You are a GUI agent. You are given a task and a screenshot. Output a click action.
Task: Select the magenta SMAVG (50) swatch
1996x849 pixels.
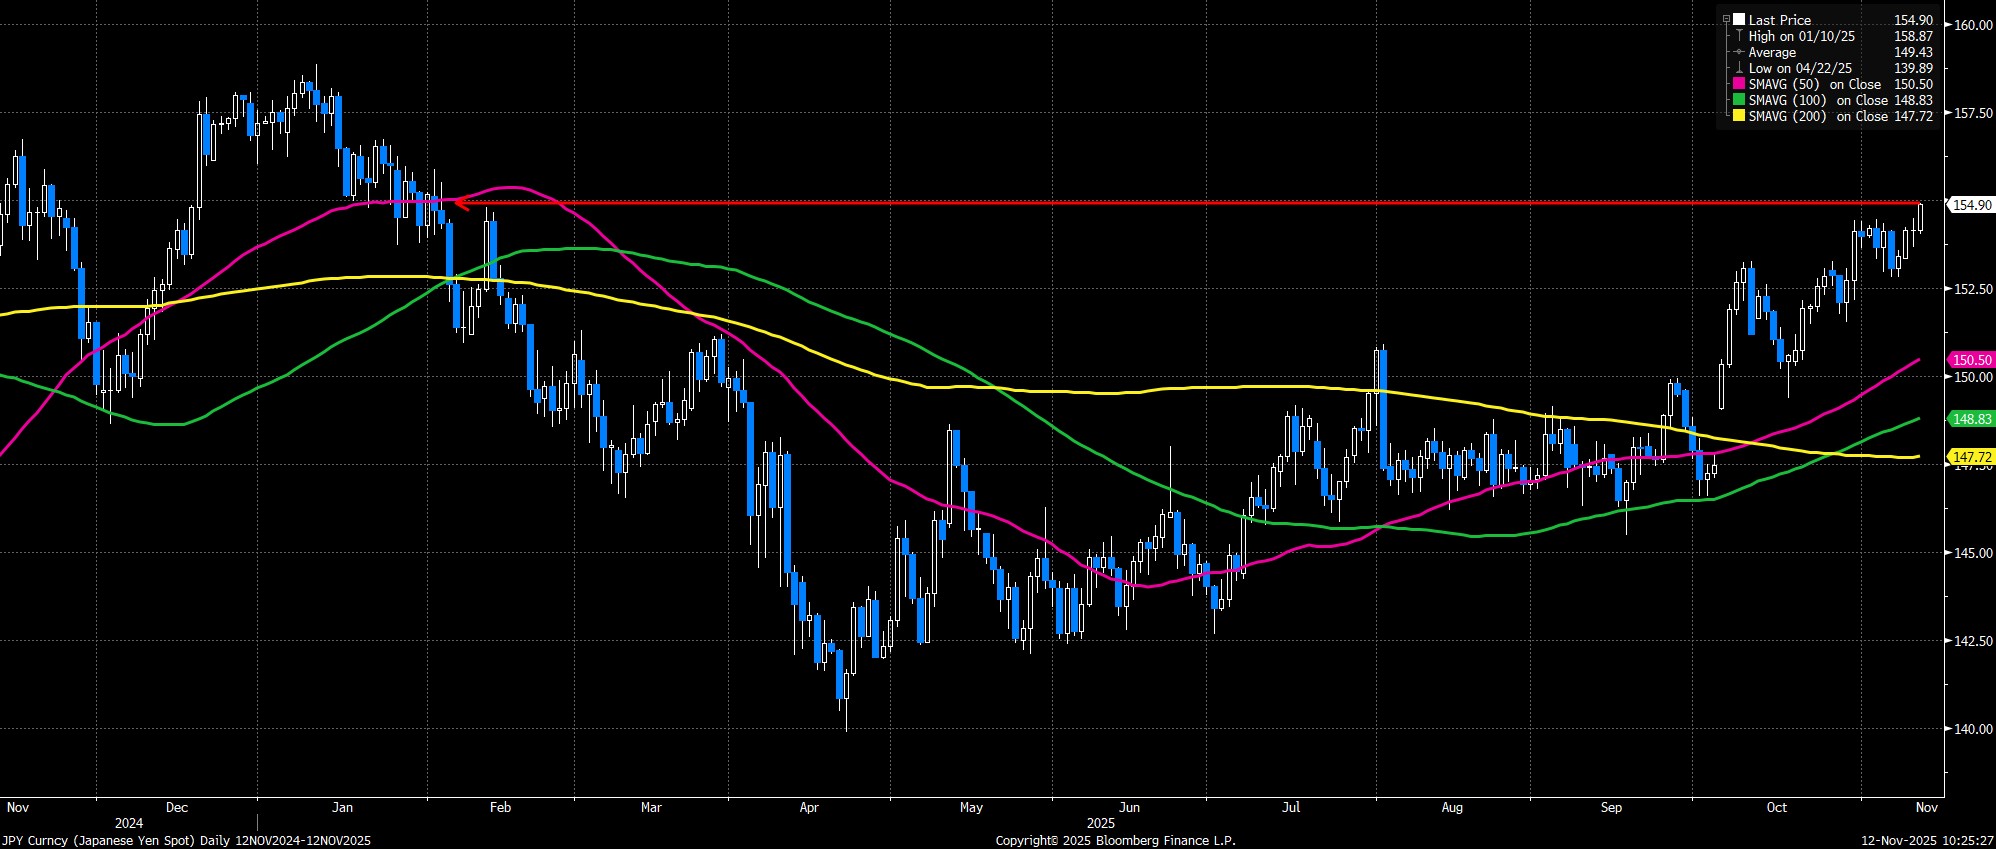pos(1739,84)
